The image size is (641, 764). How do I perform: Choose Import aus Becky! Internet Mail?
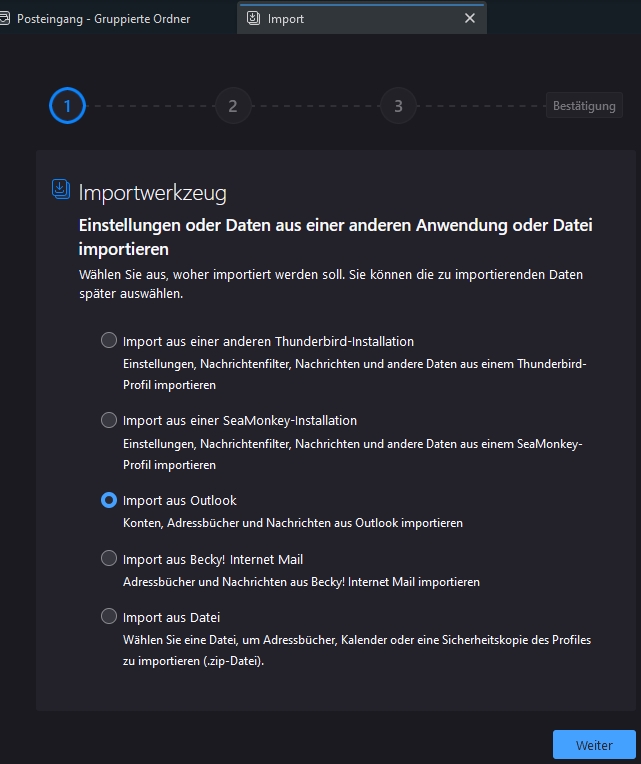click(109, 559)
